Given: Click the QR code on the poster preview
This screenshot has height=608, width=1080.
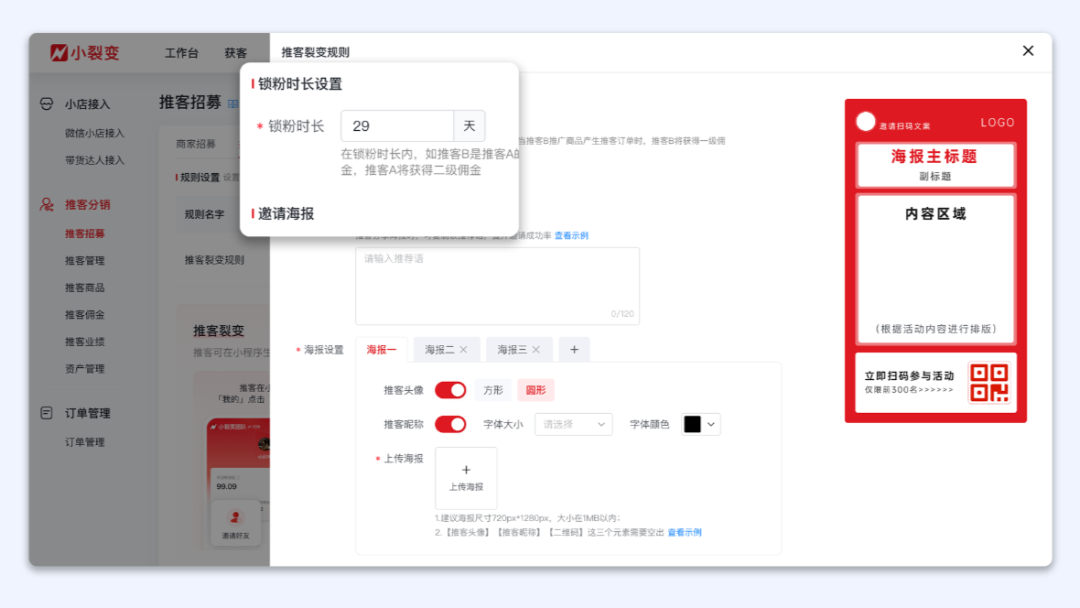Looking at the screenshot, I should 992,383.
